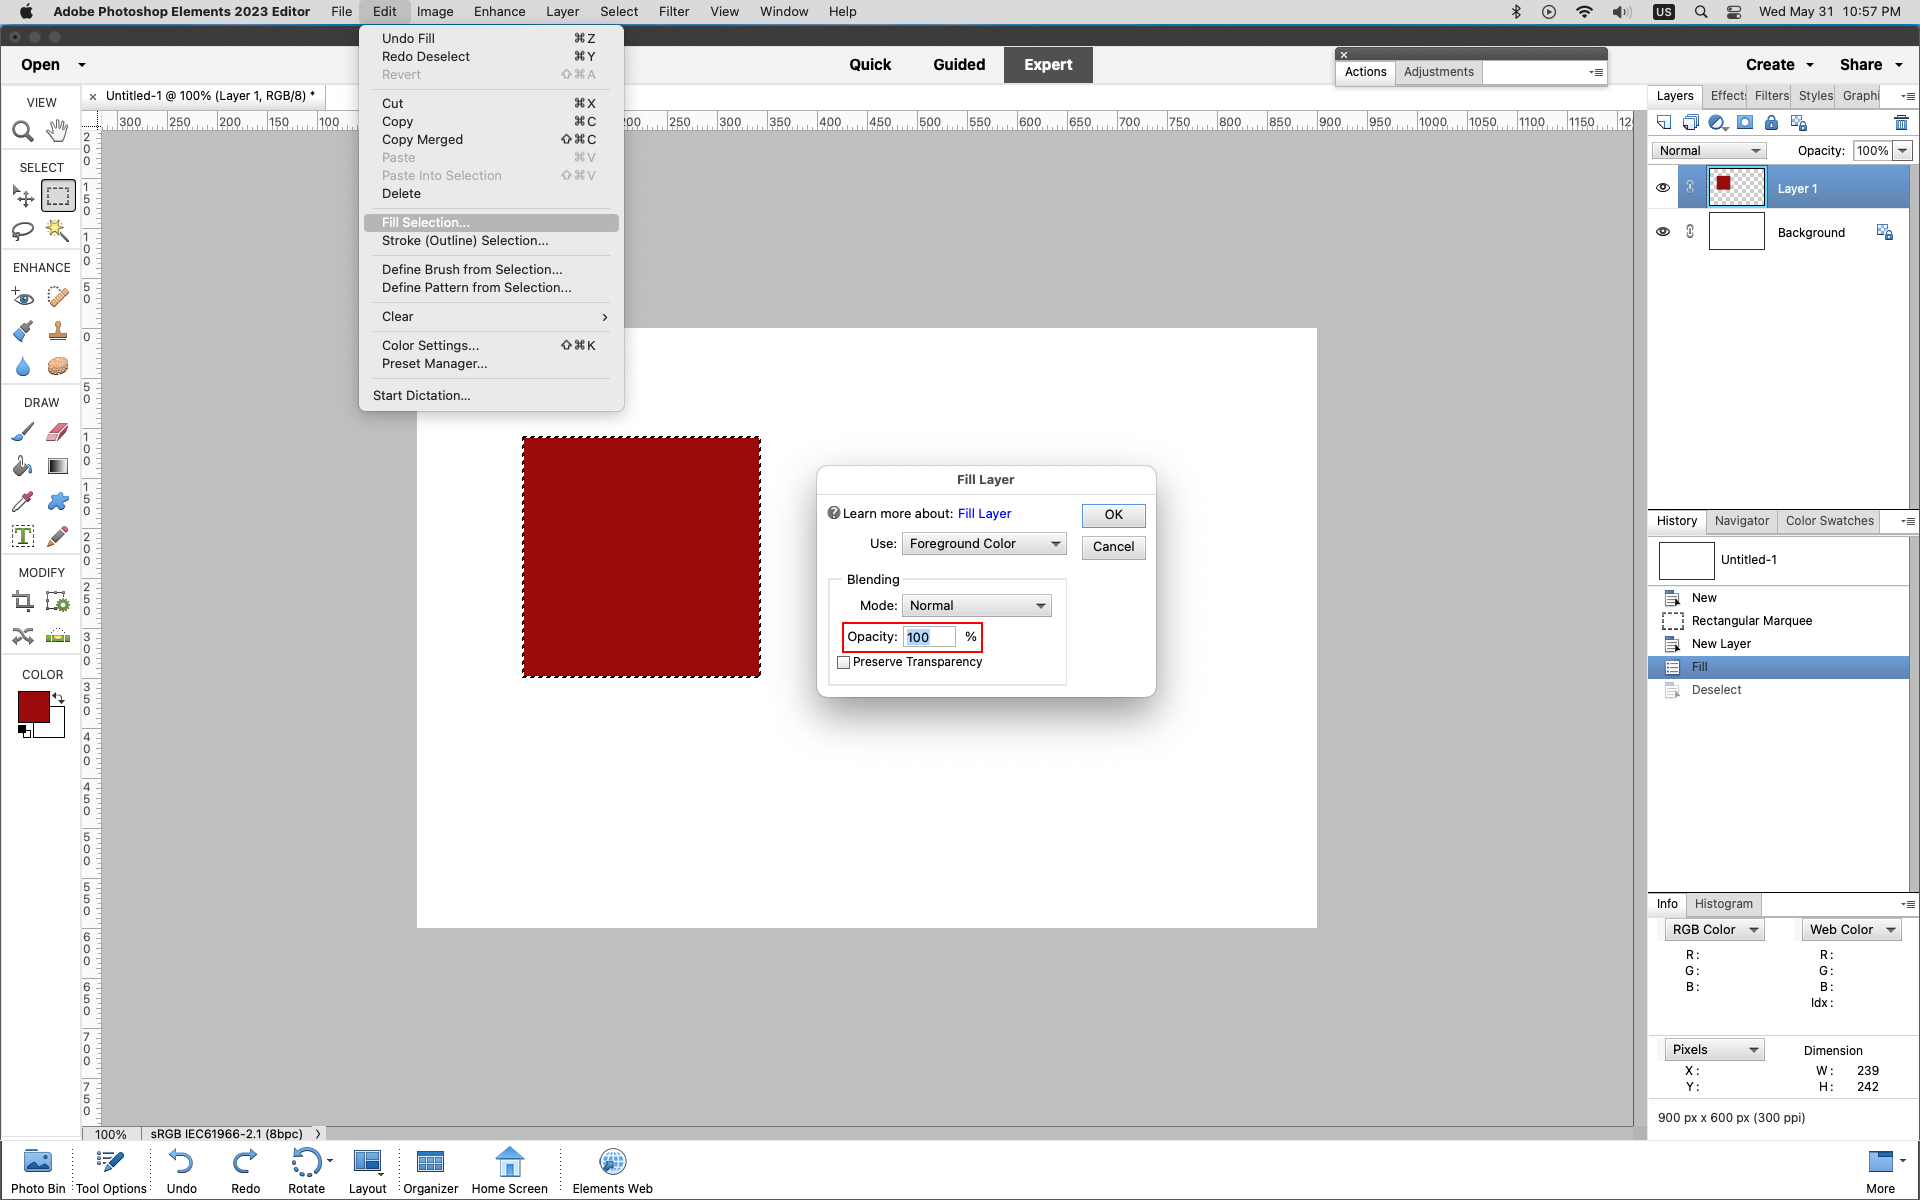The width and height of the screenshot is (1920, 1200).
Task: Select the Rectangular Marquee tool
Action: tap(57, 195)
